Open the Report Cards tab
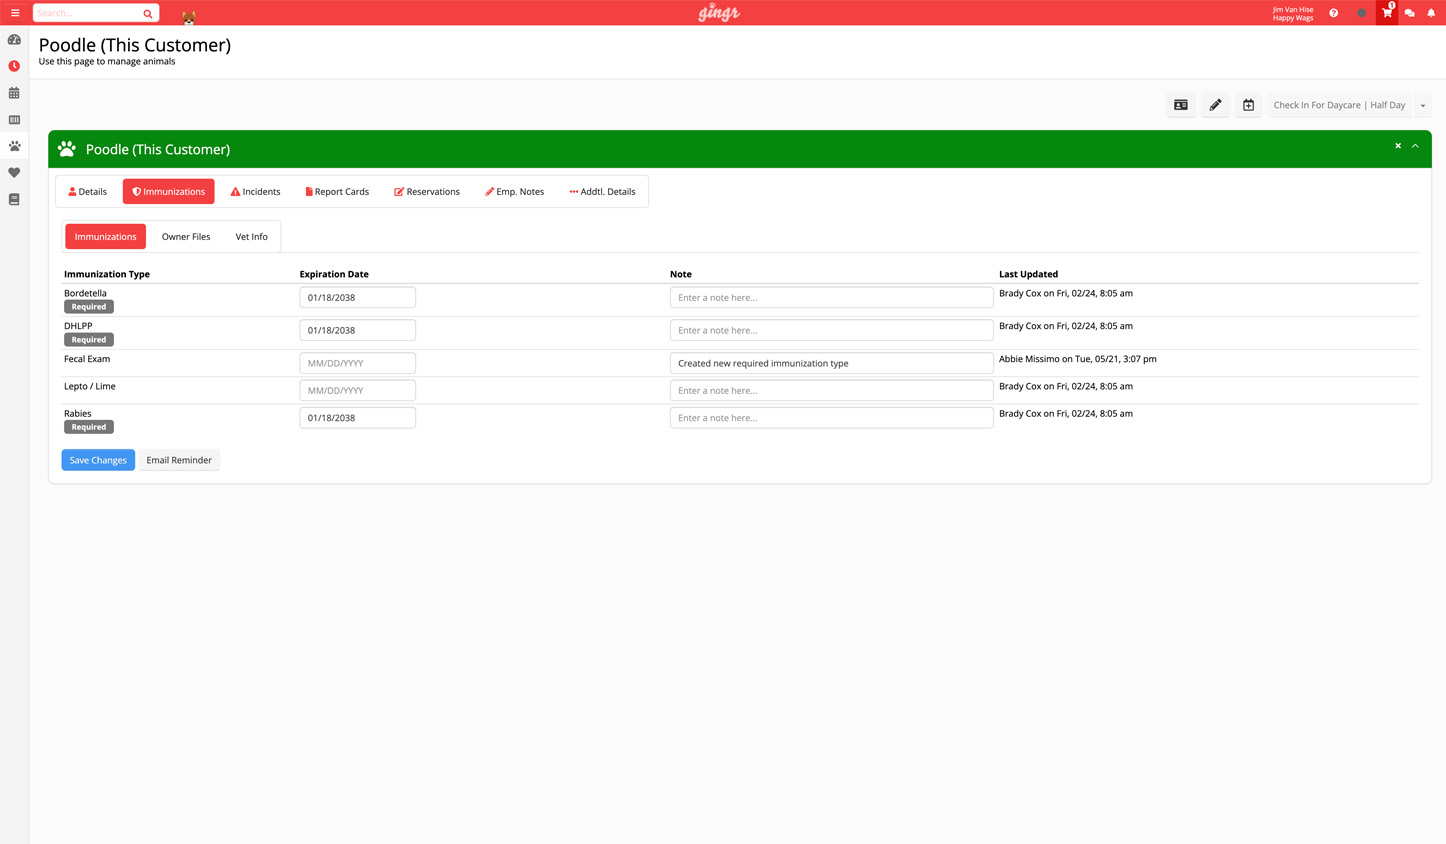This screenshot has height=844, width=1446. [x=337, y=191]
